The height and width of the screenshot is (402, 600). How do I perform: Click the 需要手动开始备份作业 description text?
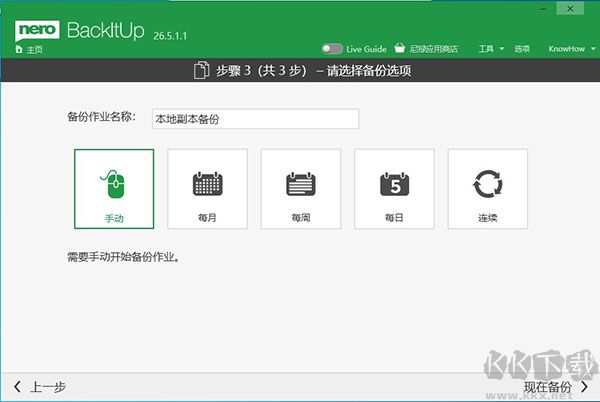(x=123, y=257)
